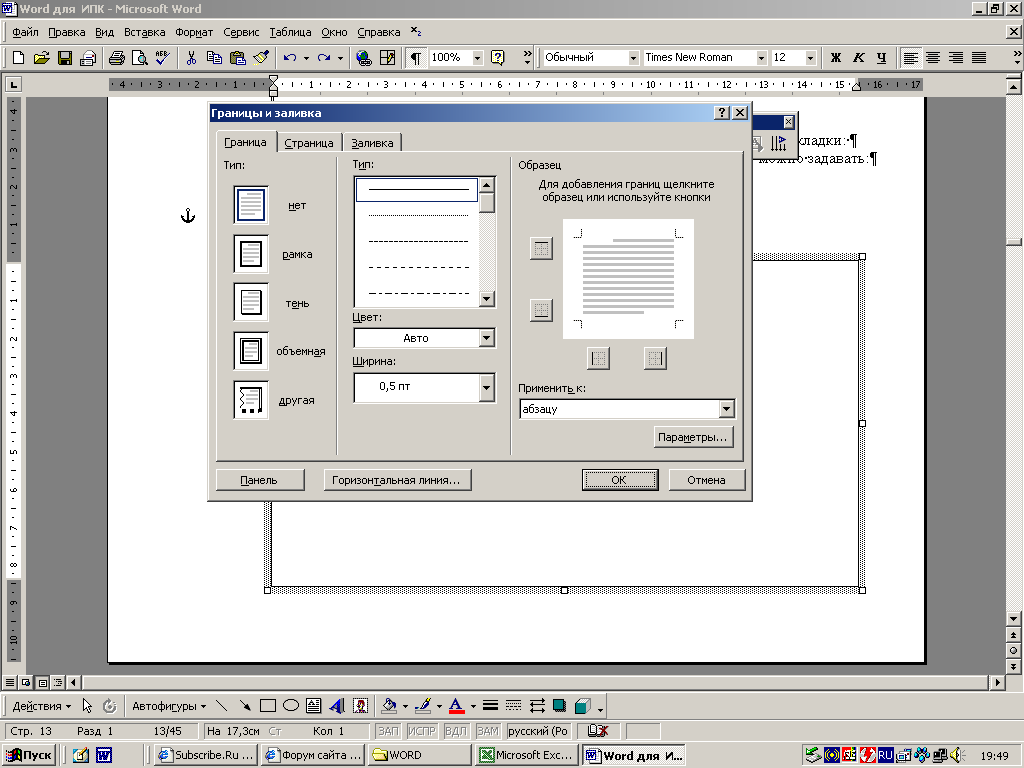
Task: Toggle top border in sample preview
Action: pos(541,248)
